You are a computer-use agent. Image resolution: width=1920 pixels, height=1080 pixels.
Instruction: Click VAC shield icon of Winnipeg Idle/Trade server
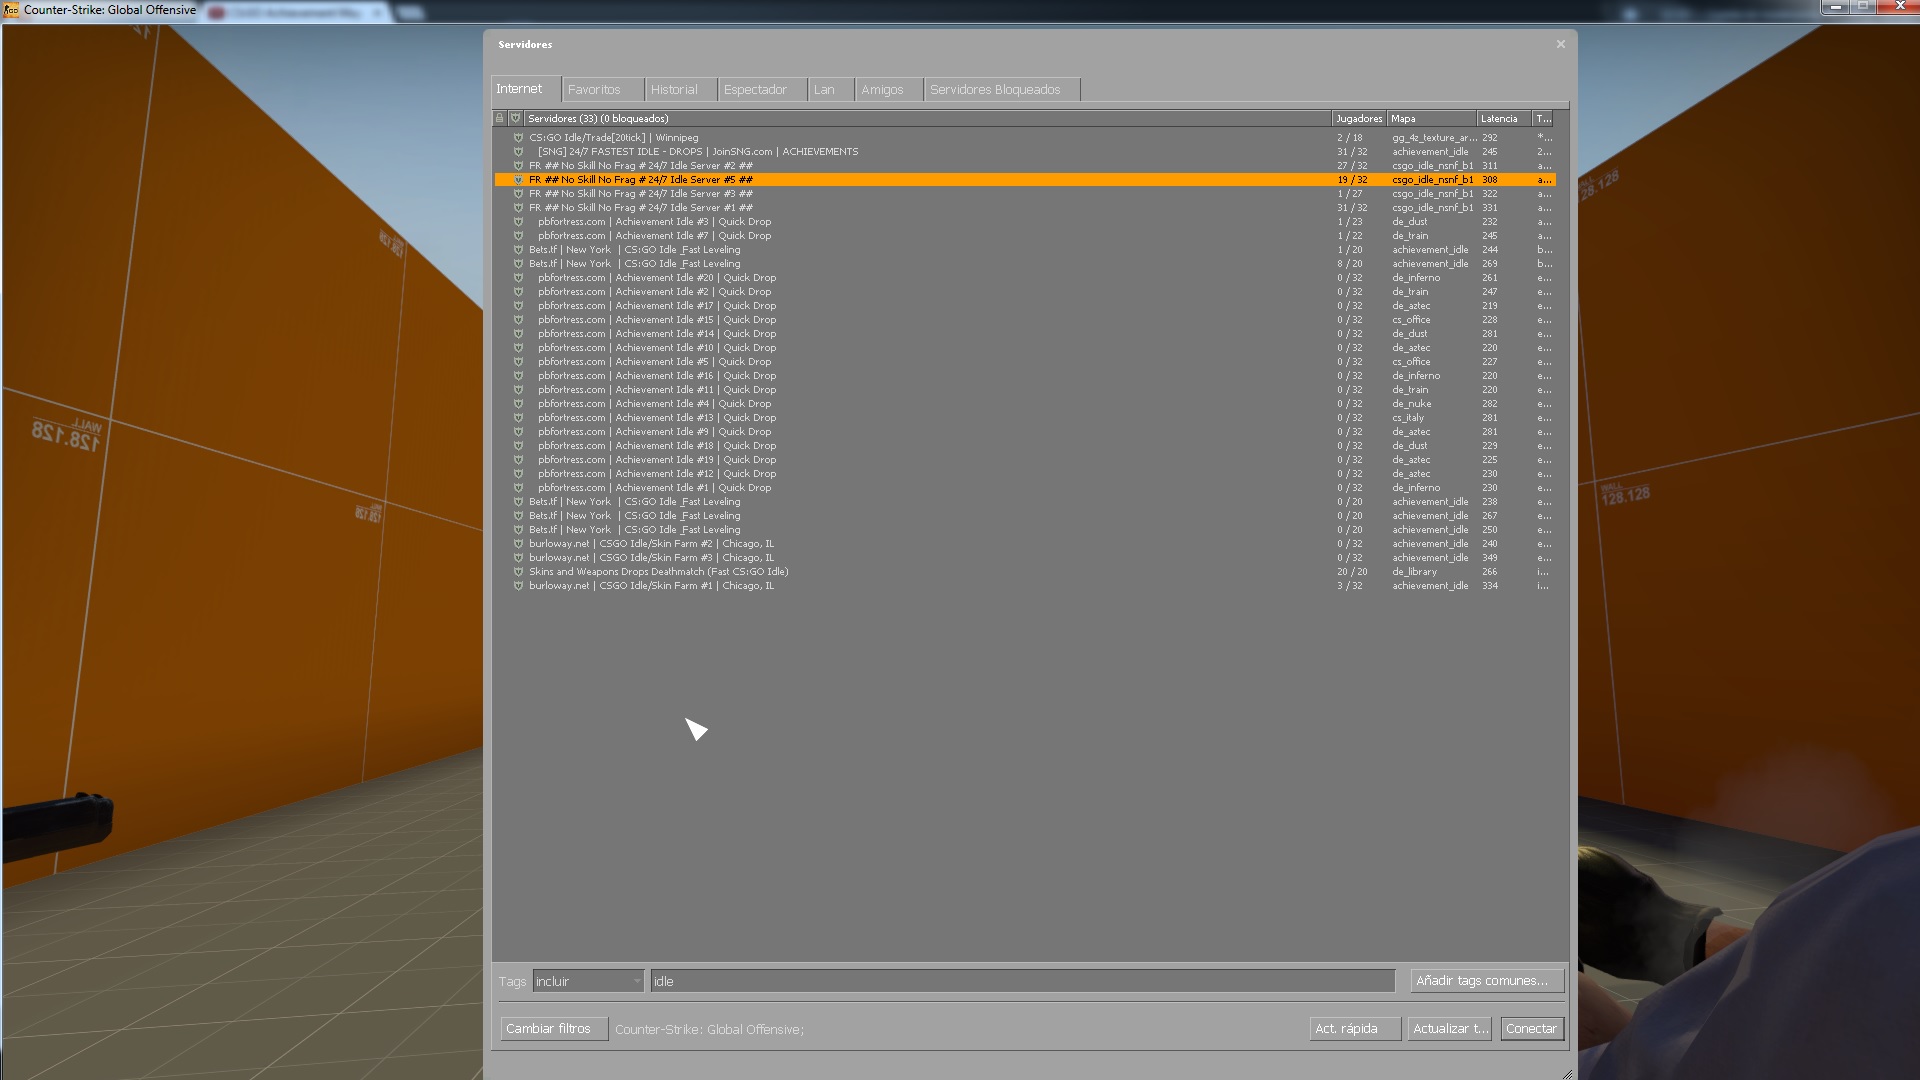(x=518, y=138)
